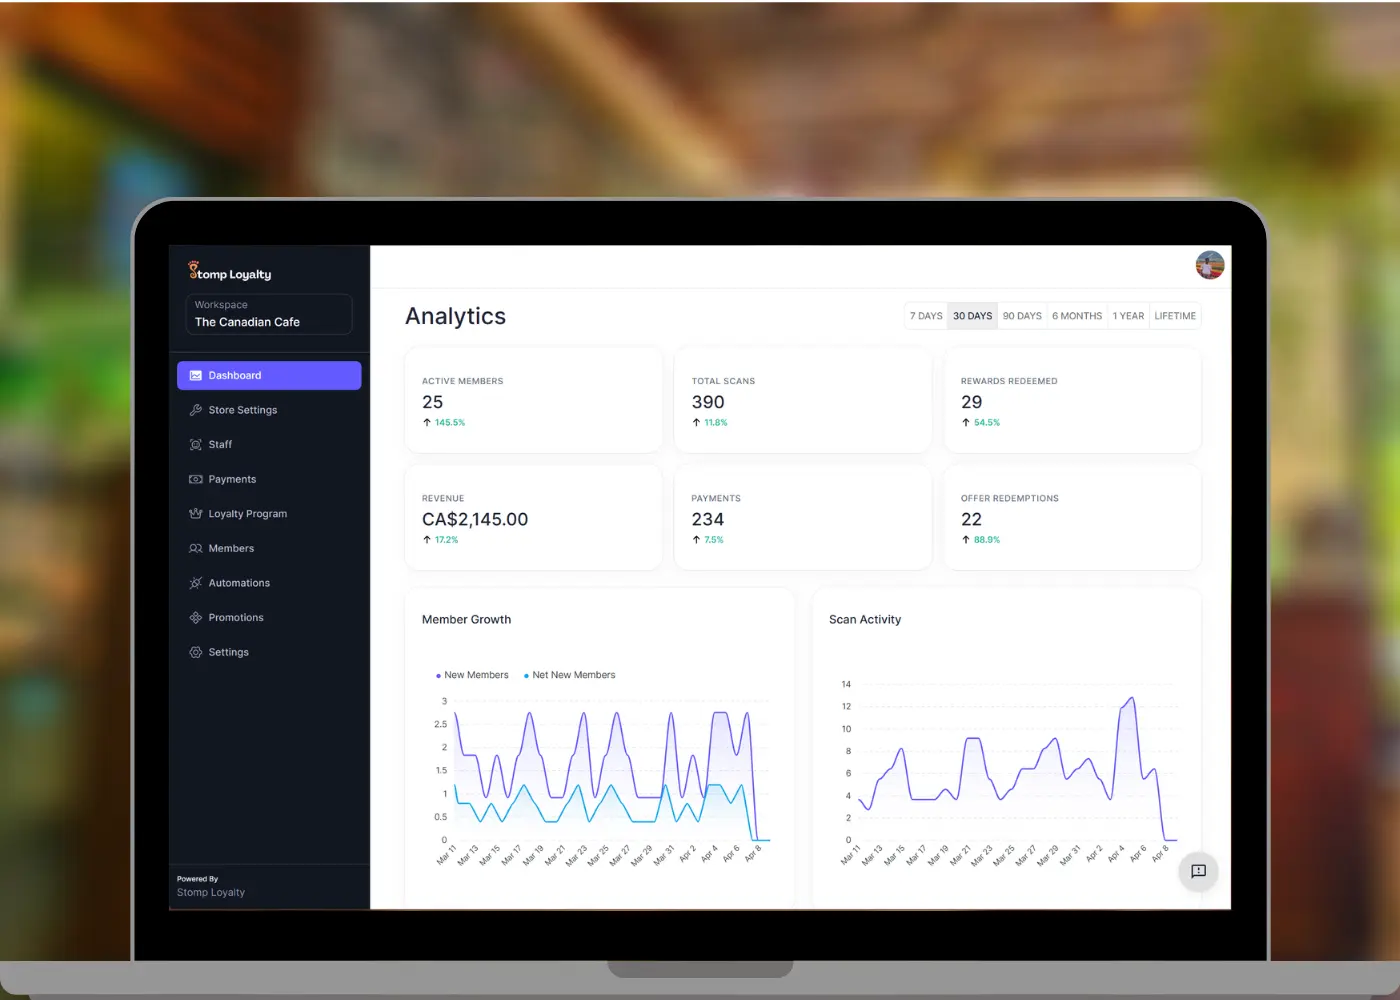Select the Dashboard icon in the sidebar
The height and width of the screenshot is (1000, 1400).
click(193, 375)
